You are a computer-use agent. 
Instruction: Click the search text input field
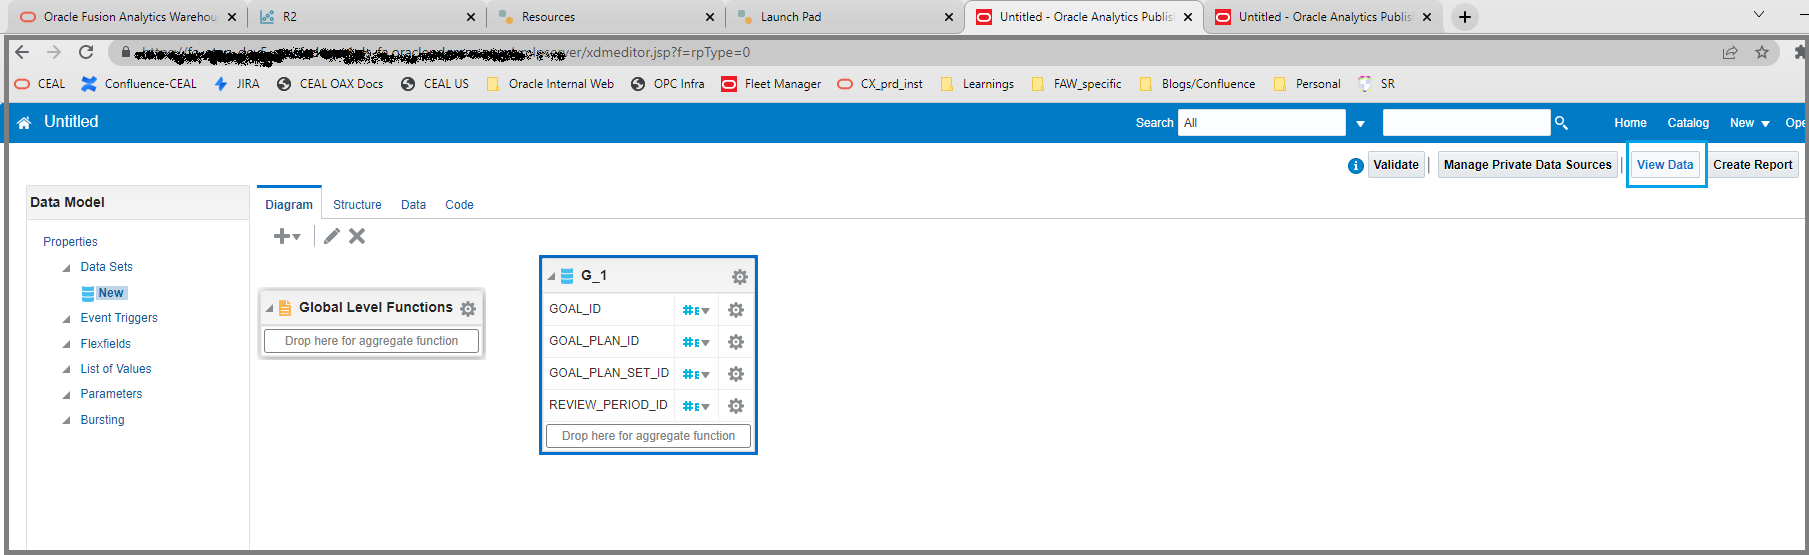point(1466,123)
